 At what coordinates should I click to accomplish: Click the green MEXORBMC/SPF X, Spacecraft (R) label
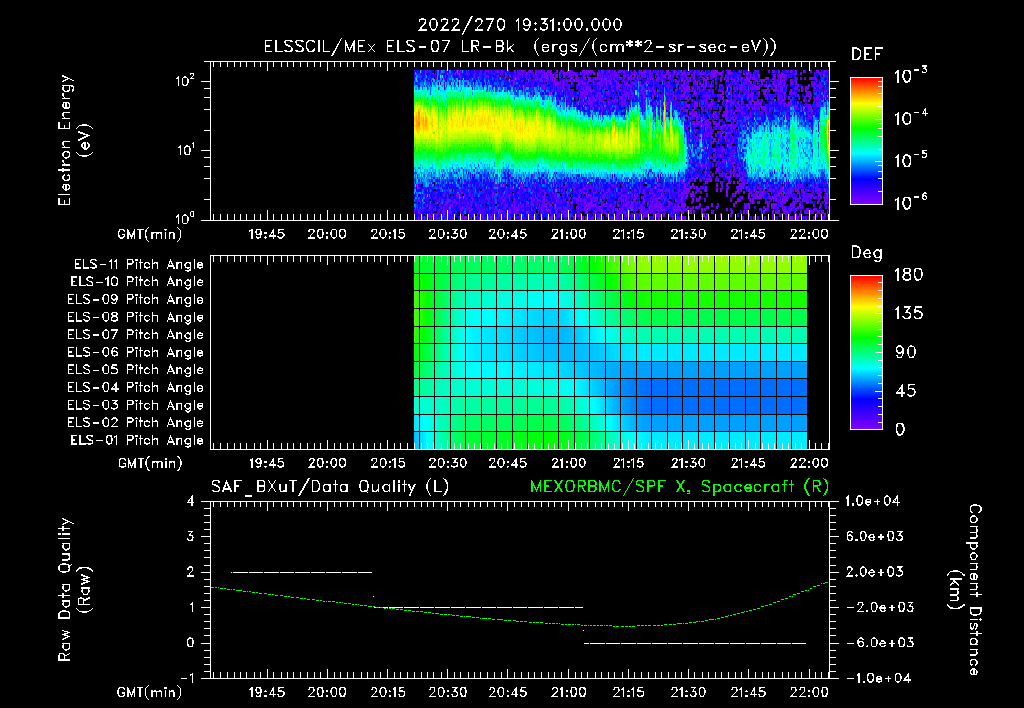pyautogui.click(x=679, y=487)
